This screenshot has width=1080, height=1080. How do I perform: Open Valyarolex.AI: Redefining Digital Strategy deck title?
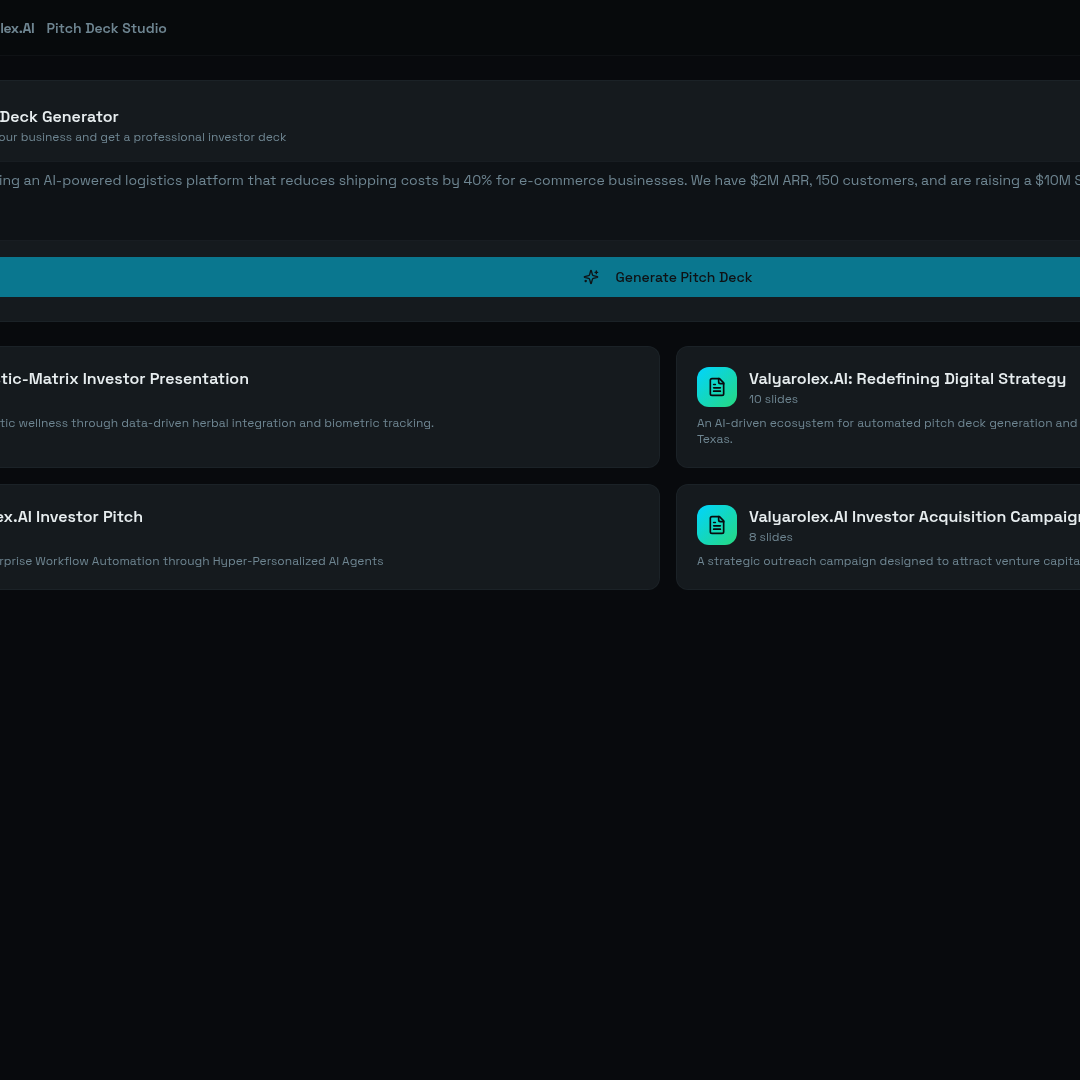click(907, 379)
